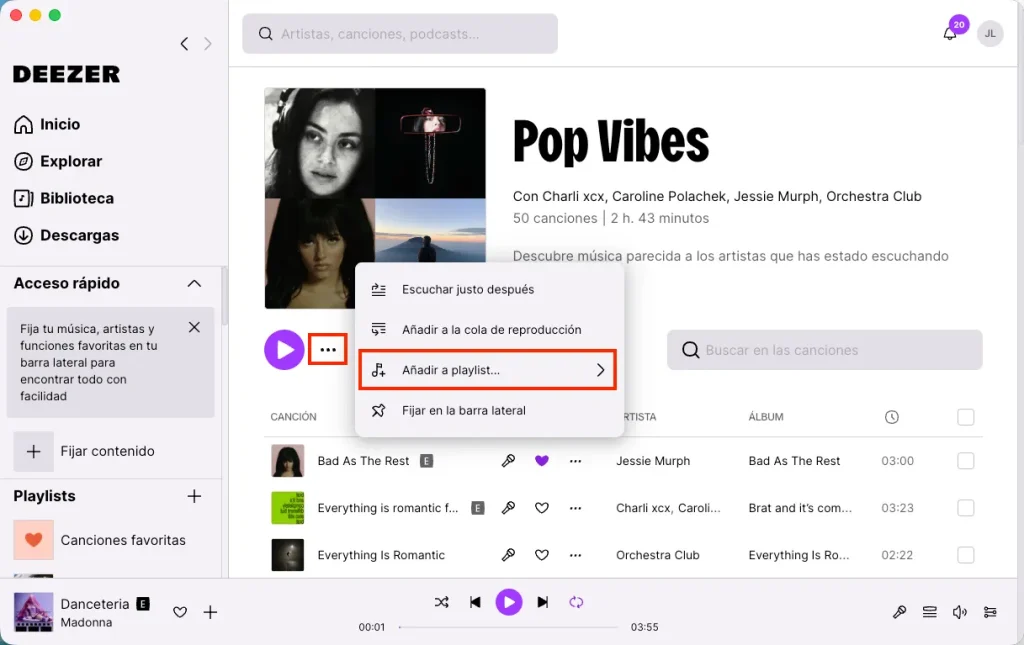Open Orchestra Club artist link
The height and width of the screenshot is (645, 1024).
658,555
